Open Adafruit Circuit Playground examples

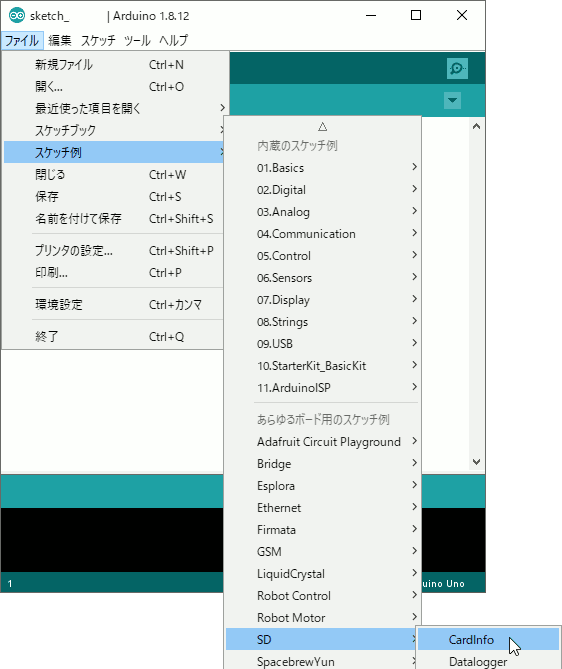click(323, 442)
